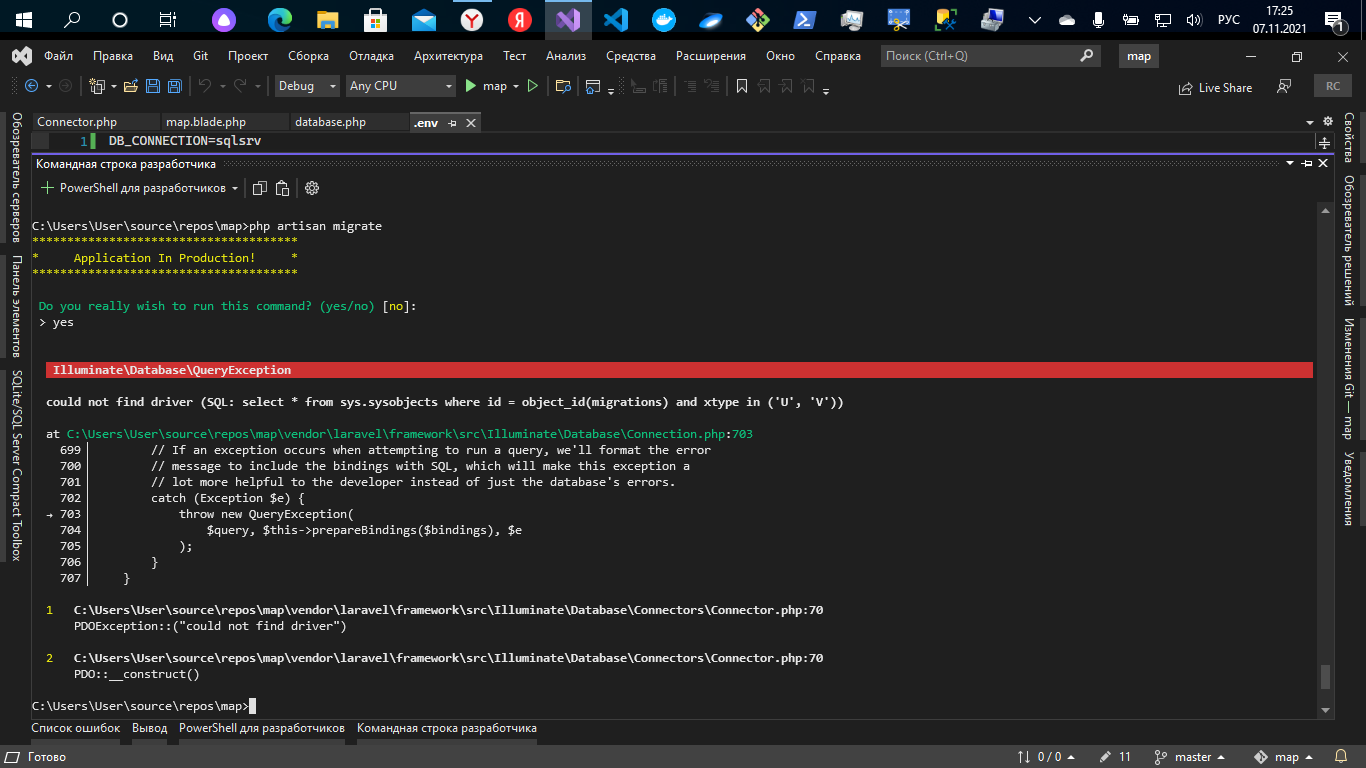Open the Список ошибок tab

(76, 728)
